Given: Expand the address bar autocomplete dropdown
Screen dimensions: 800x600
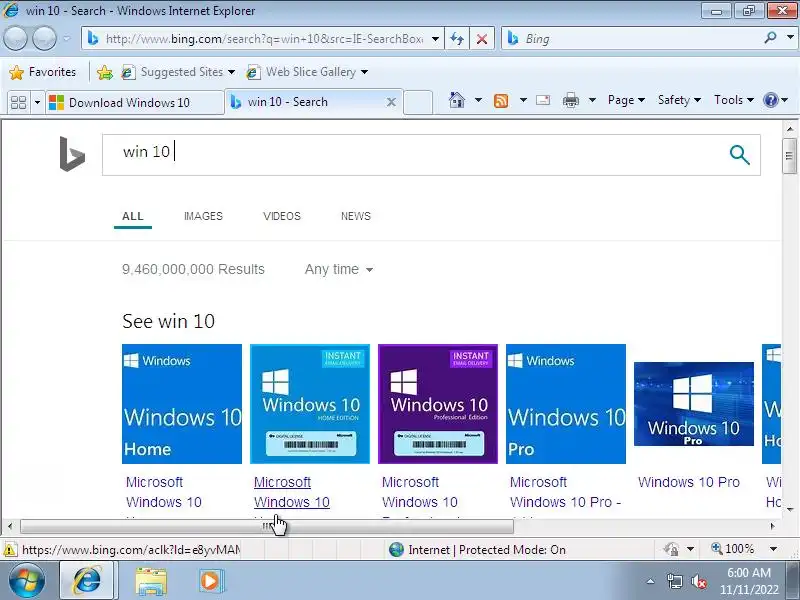Looking at the screenshot, I should [435, 39].
